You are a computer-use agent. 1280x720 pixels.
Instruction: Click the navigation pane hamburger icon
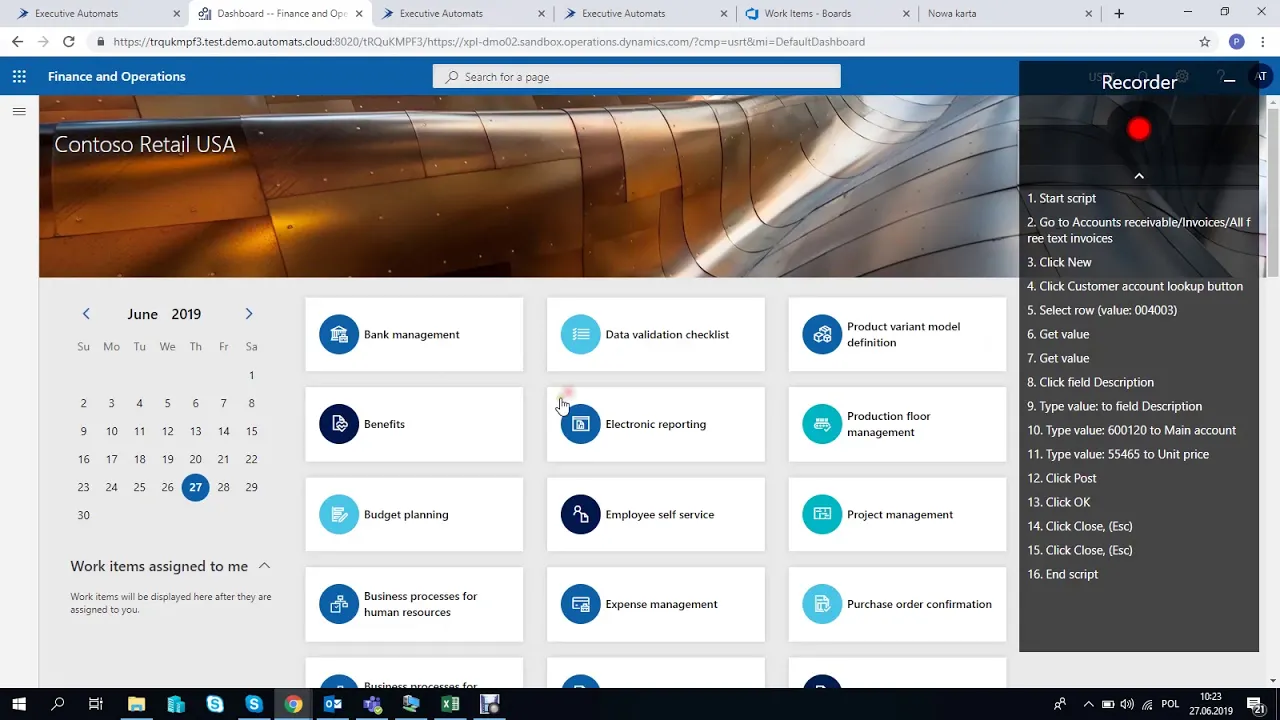[x=18, y=111]
